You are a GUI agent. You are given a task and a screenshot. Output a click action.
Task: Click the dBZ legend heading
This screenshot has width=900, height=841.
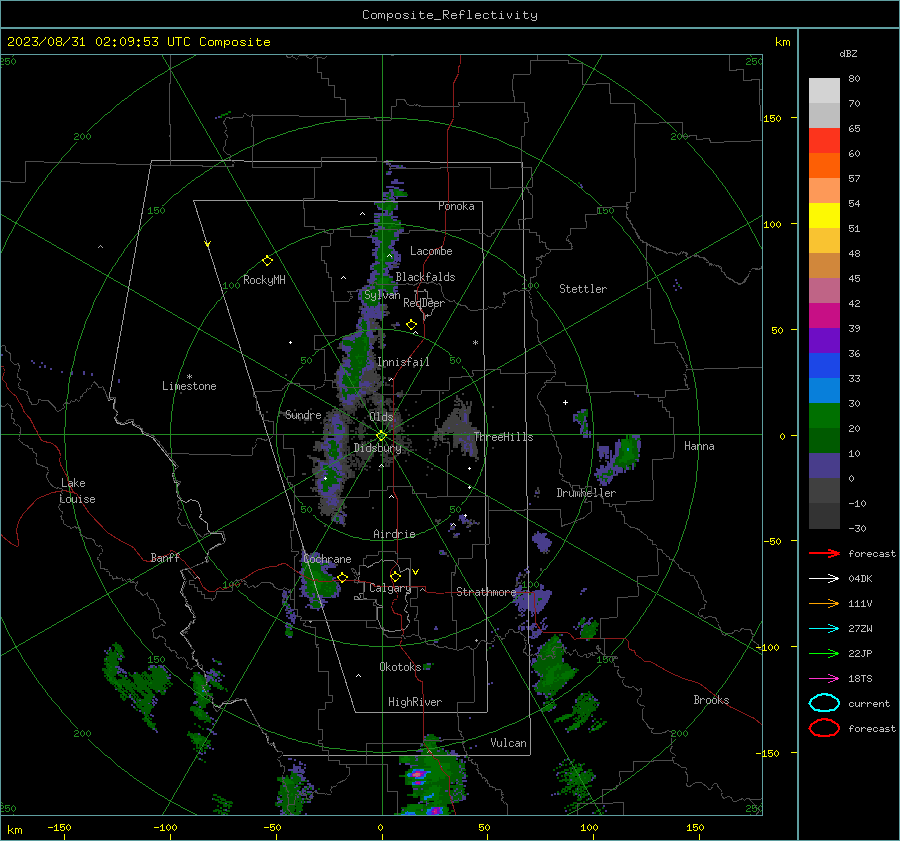(x=848, y=53)
